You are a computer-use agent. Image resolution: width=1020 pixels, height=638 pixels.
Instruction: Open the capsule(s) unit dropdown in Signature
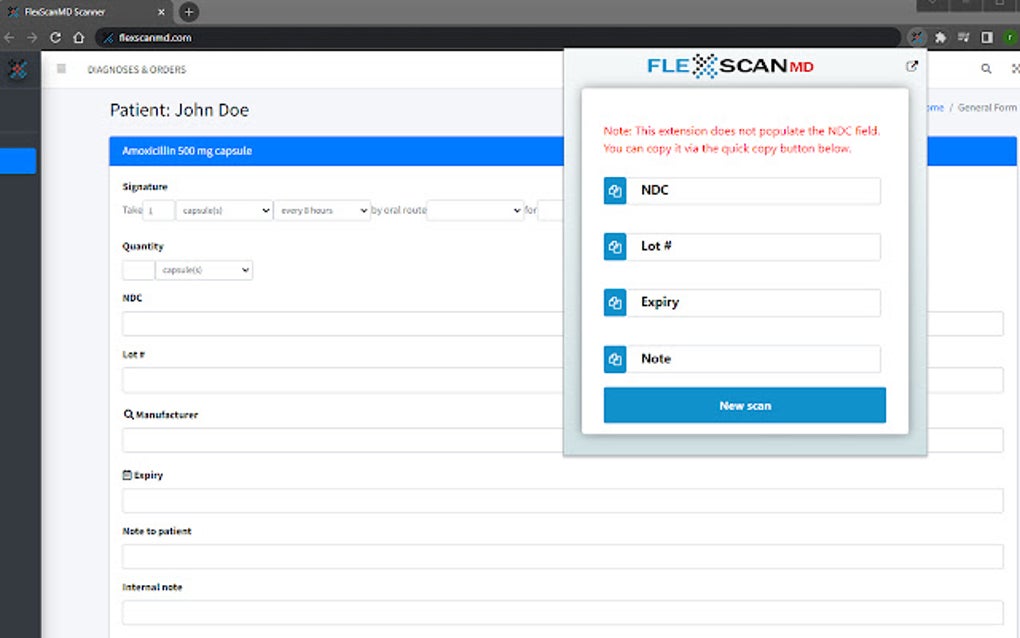click(224, 211)
